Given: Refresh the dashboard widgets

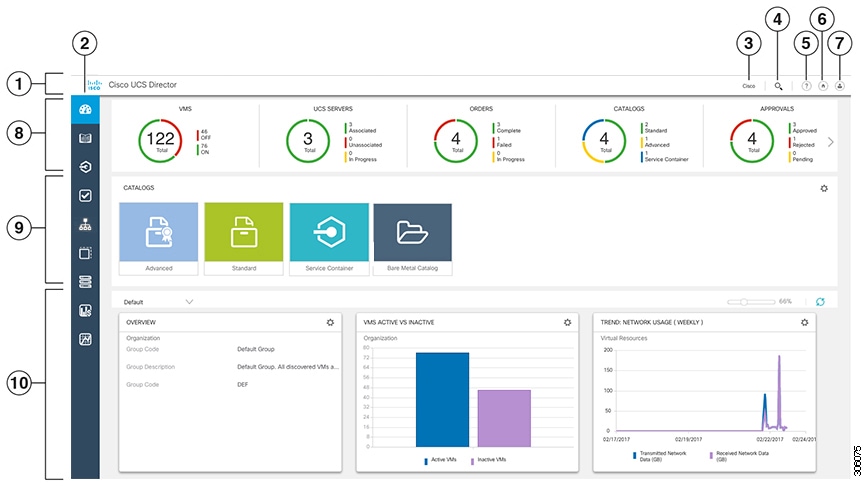Looking at the screenshot, I should [x=820, y=302].
